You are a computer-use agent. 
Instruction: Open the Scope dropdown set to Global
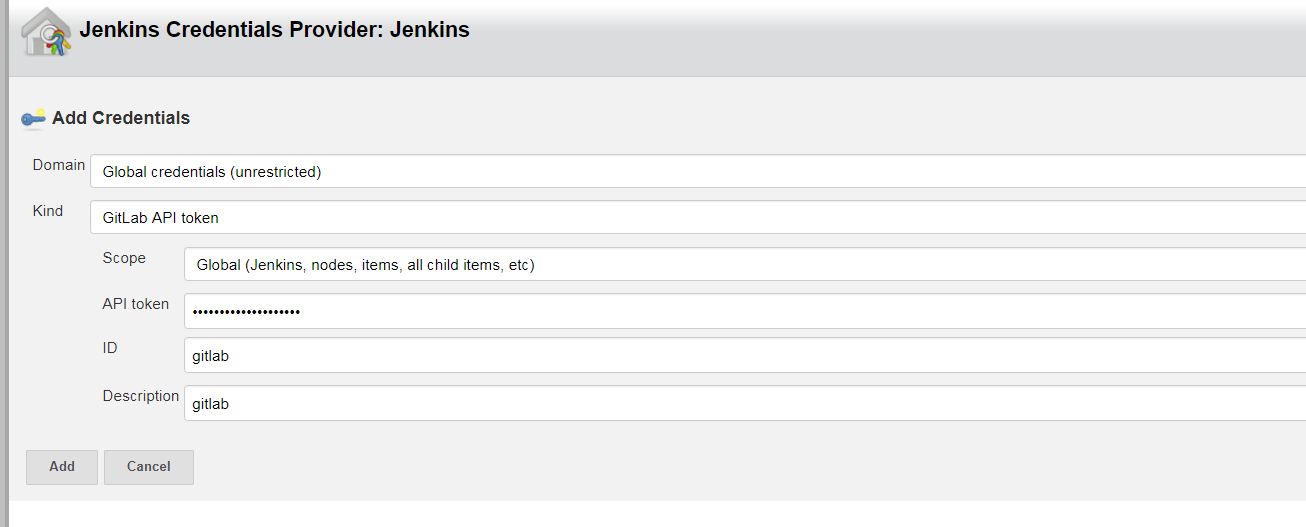744,264
